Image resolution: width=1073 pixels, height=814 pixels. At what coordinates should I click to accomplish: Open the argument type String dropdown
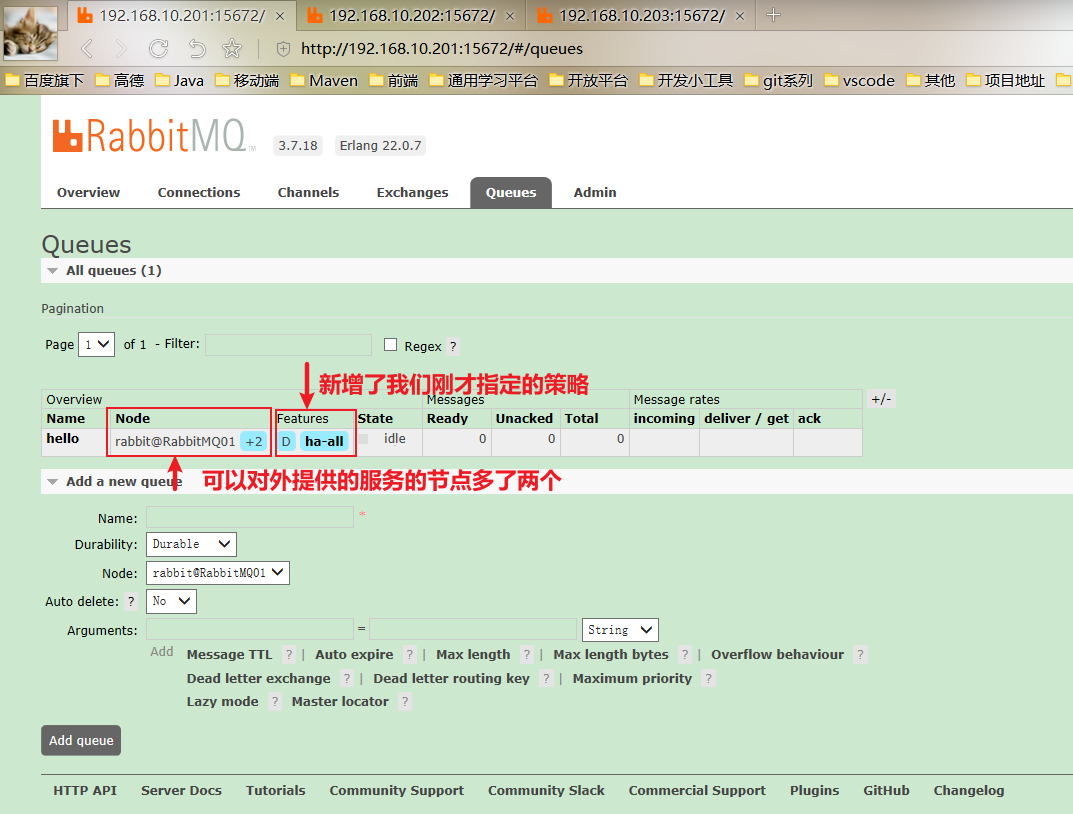[620, 630]
